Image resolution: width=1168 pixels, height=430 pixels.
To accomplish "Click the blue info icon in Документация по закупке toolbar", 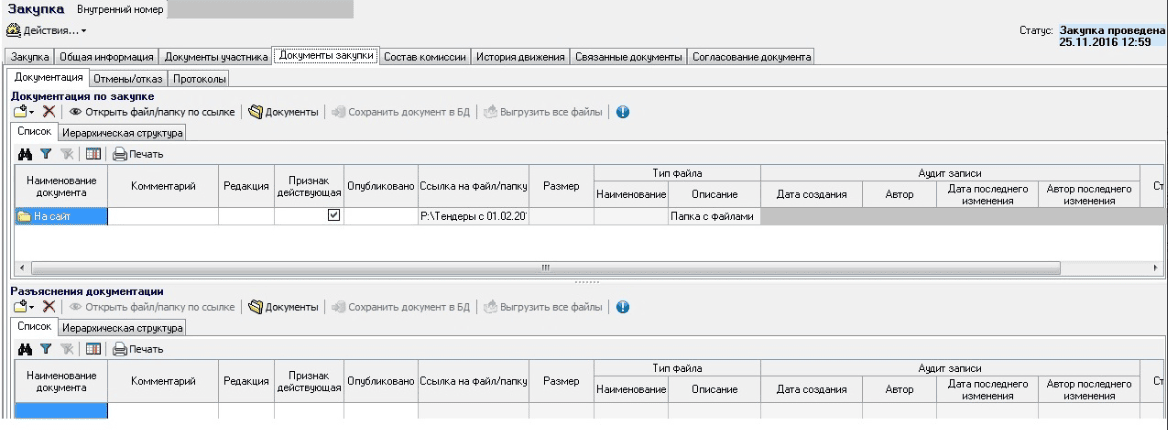I will coord(622,111).
